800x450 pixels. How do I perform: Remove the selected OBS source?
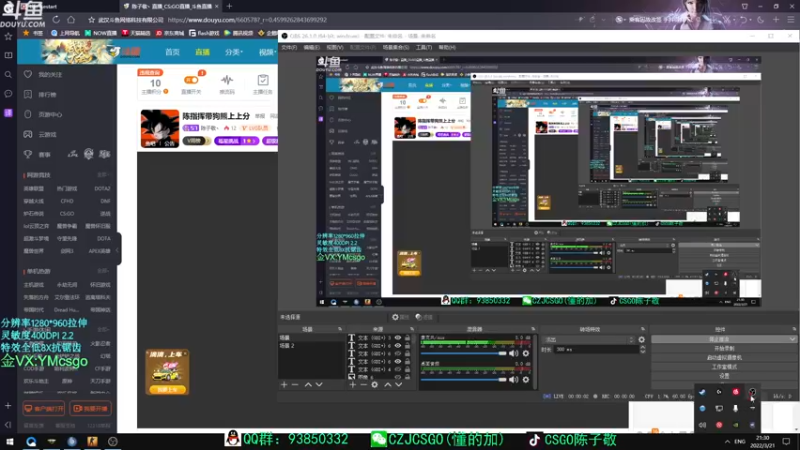pos(363,385)
